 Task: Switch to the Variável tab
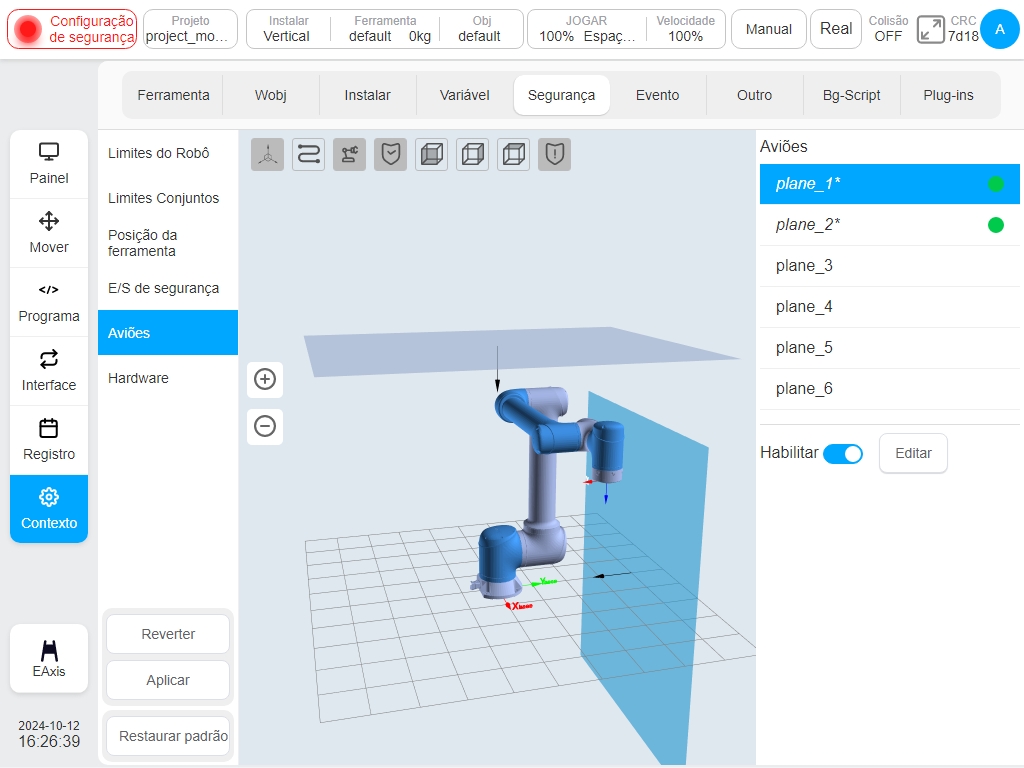point(465,95)
